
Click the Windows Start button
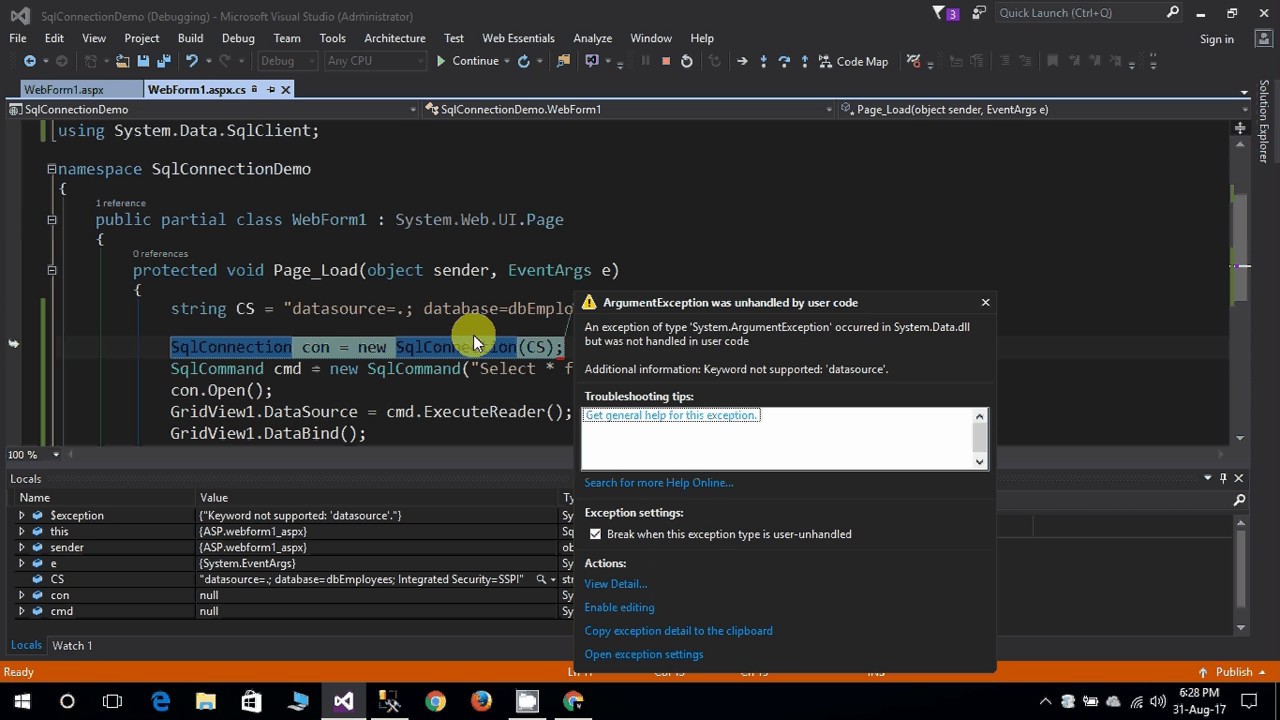22,701
